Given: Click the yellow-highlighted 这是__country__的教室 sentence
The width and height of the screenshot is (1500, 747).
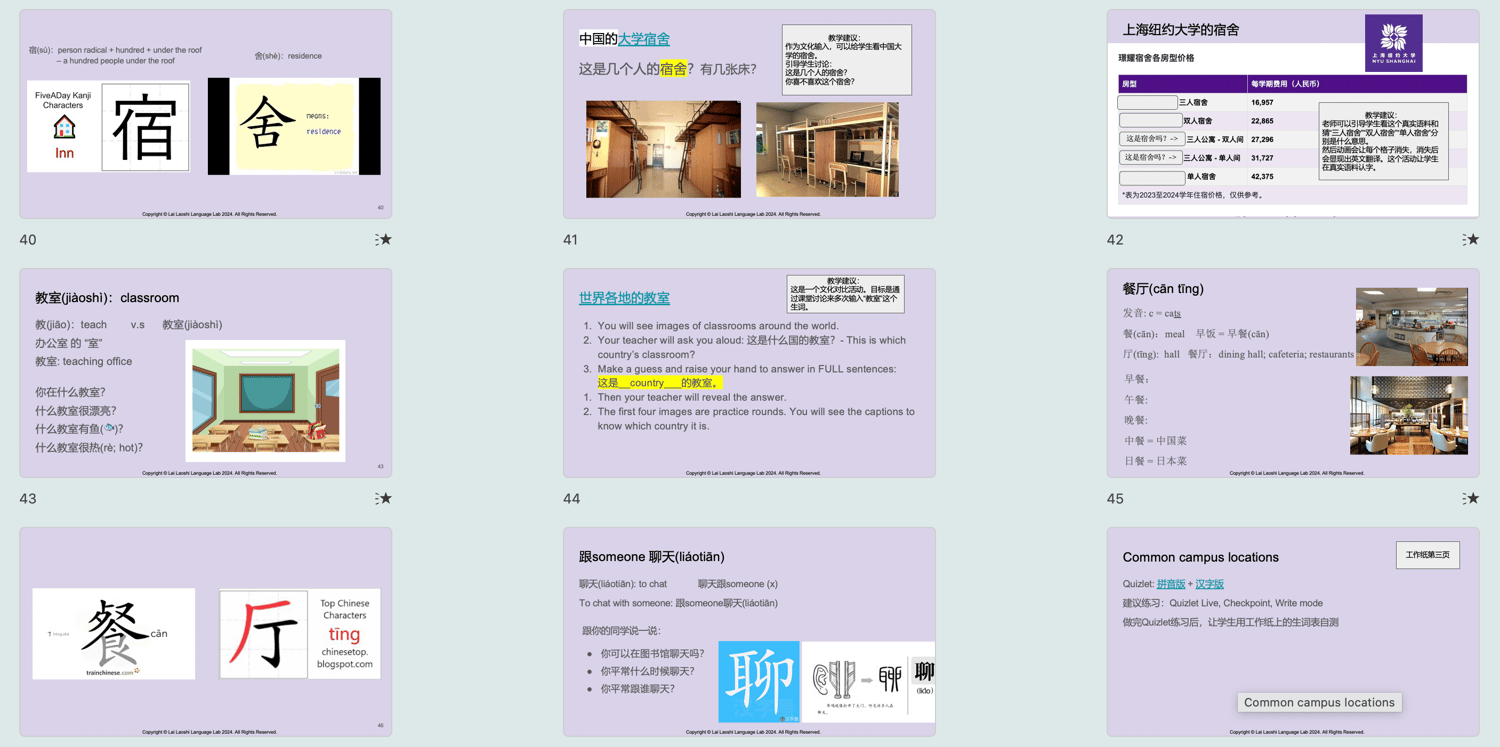Looking at the screenshot, I should [x=658, y=383].
